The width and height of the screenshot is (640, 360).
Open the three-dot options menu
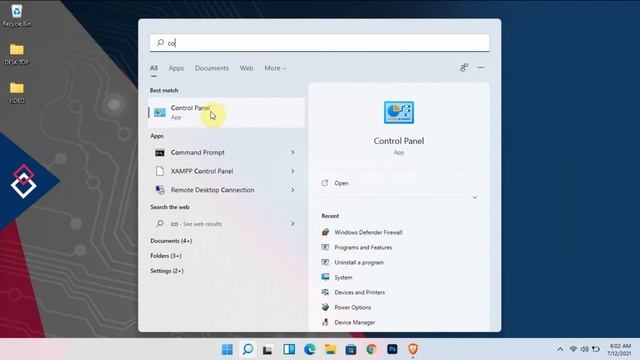click(481, 68)
